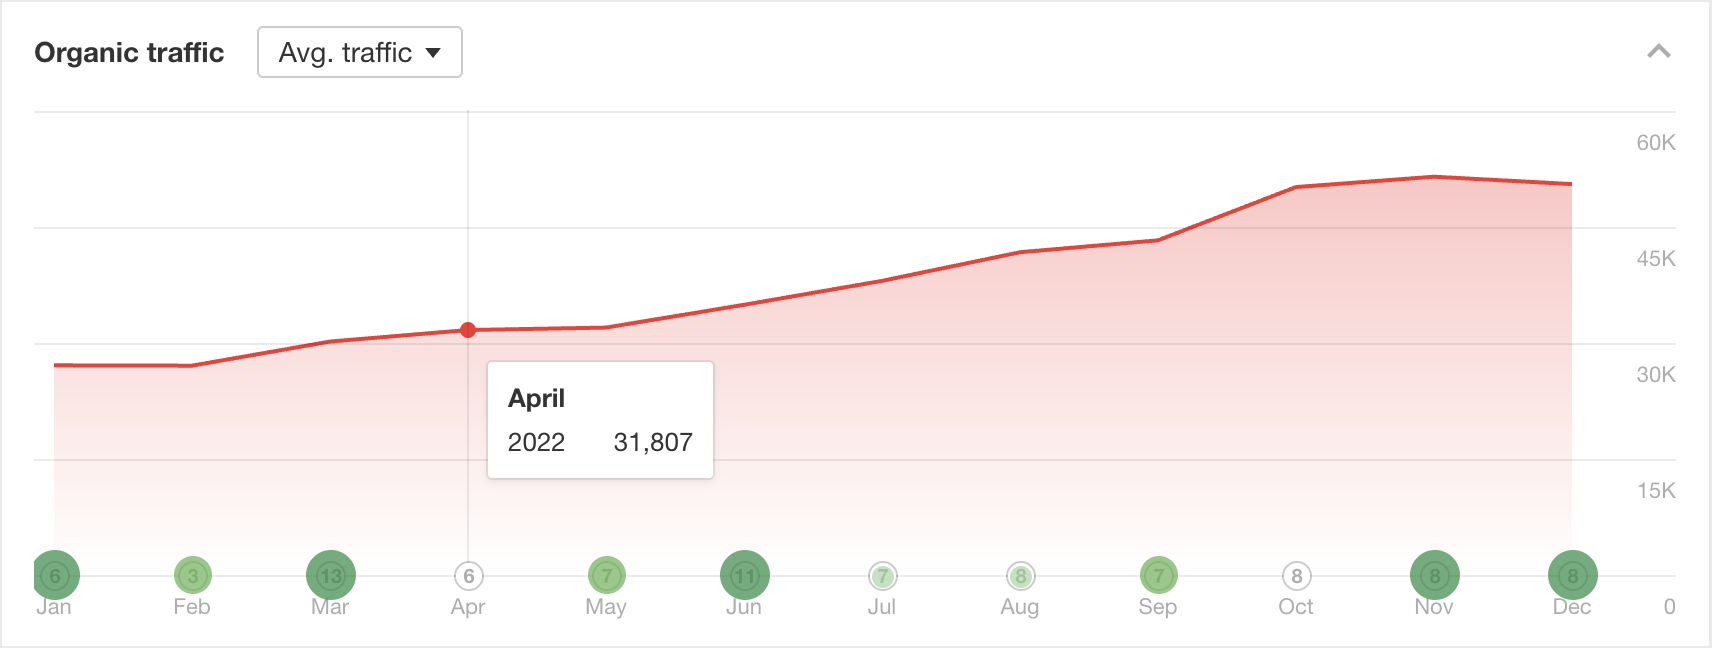
Task: Select the April marker circle showing 6
Action: point(468,573)
